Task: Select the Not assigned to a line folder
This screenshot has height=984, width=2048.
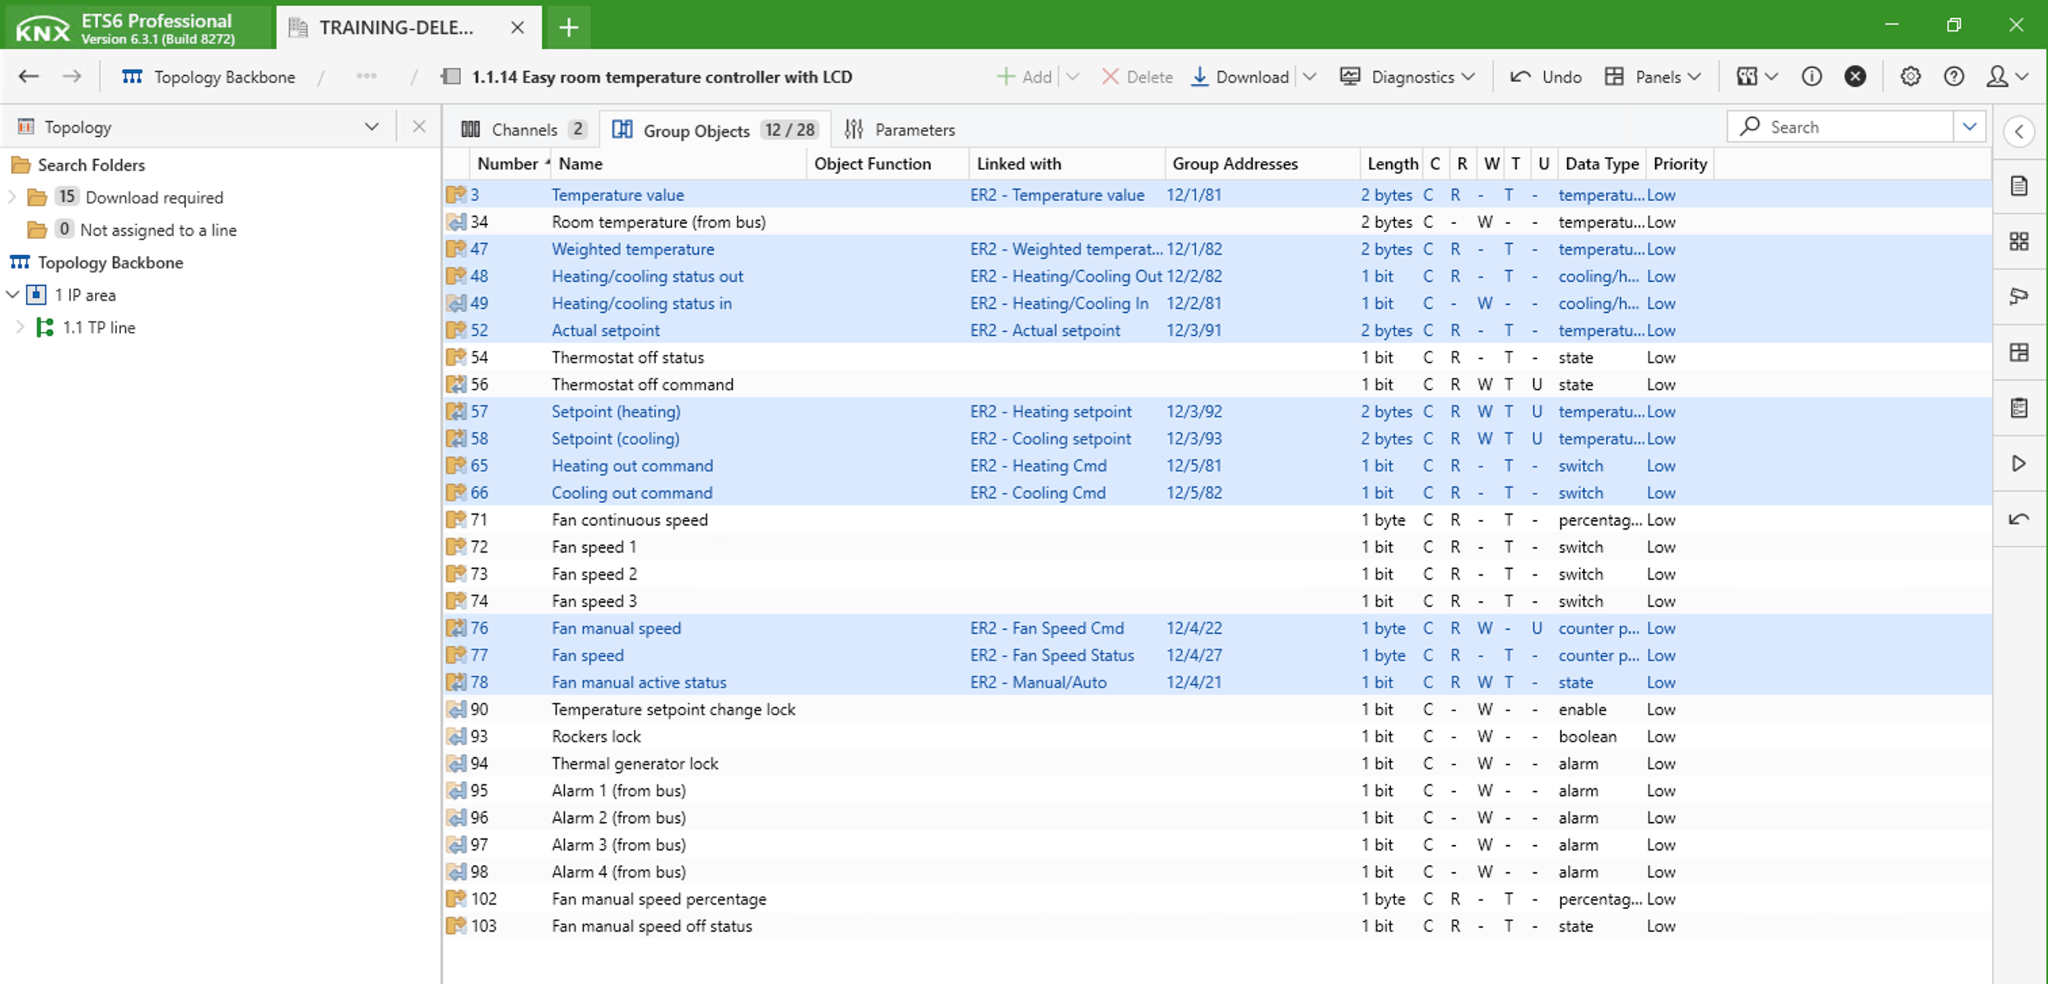Action: 158,230
